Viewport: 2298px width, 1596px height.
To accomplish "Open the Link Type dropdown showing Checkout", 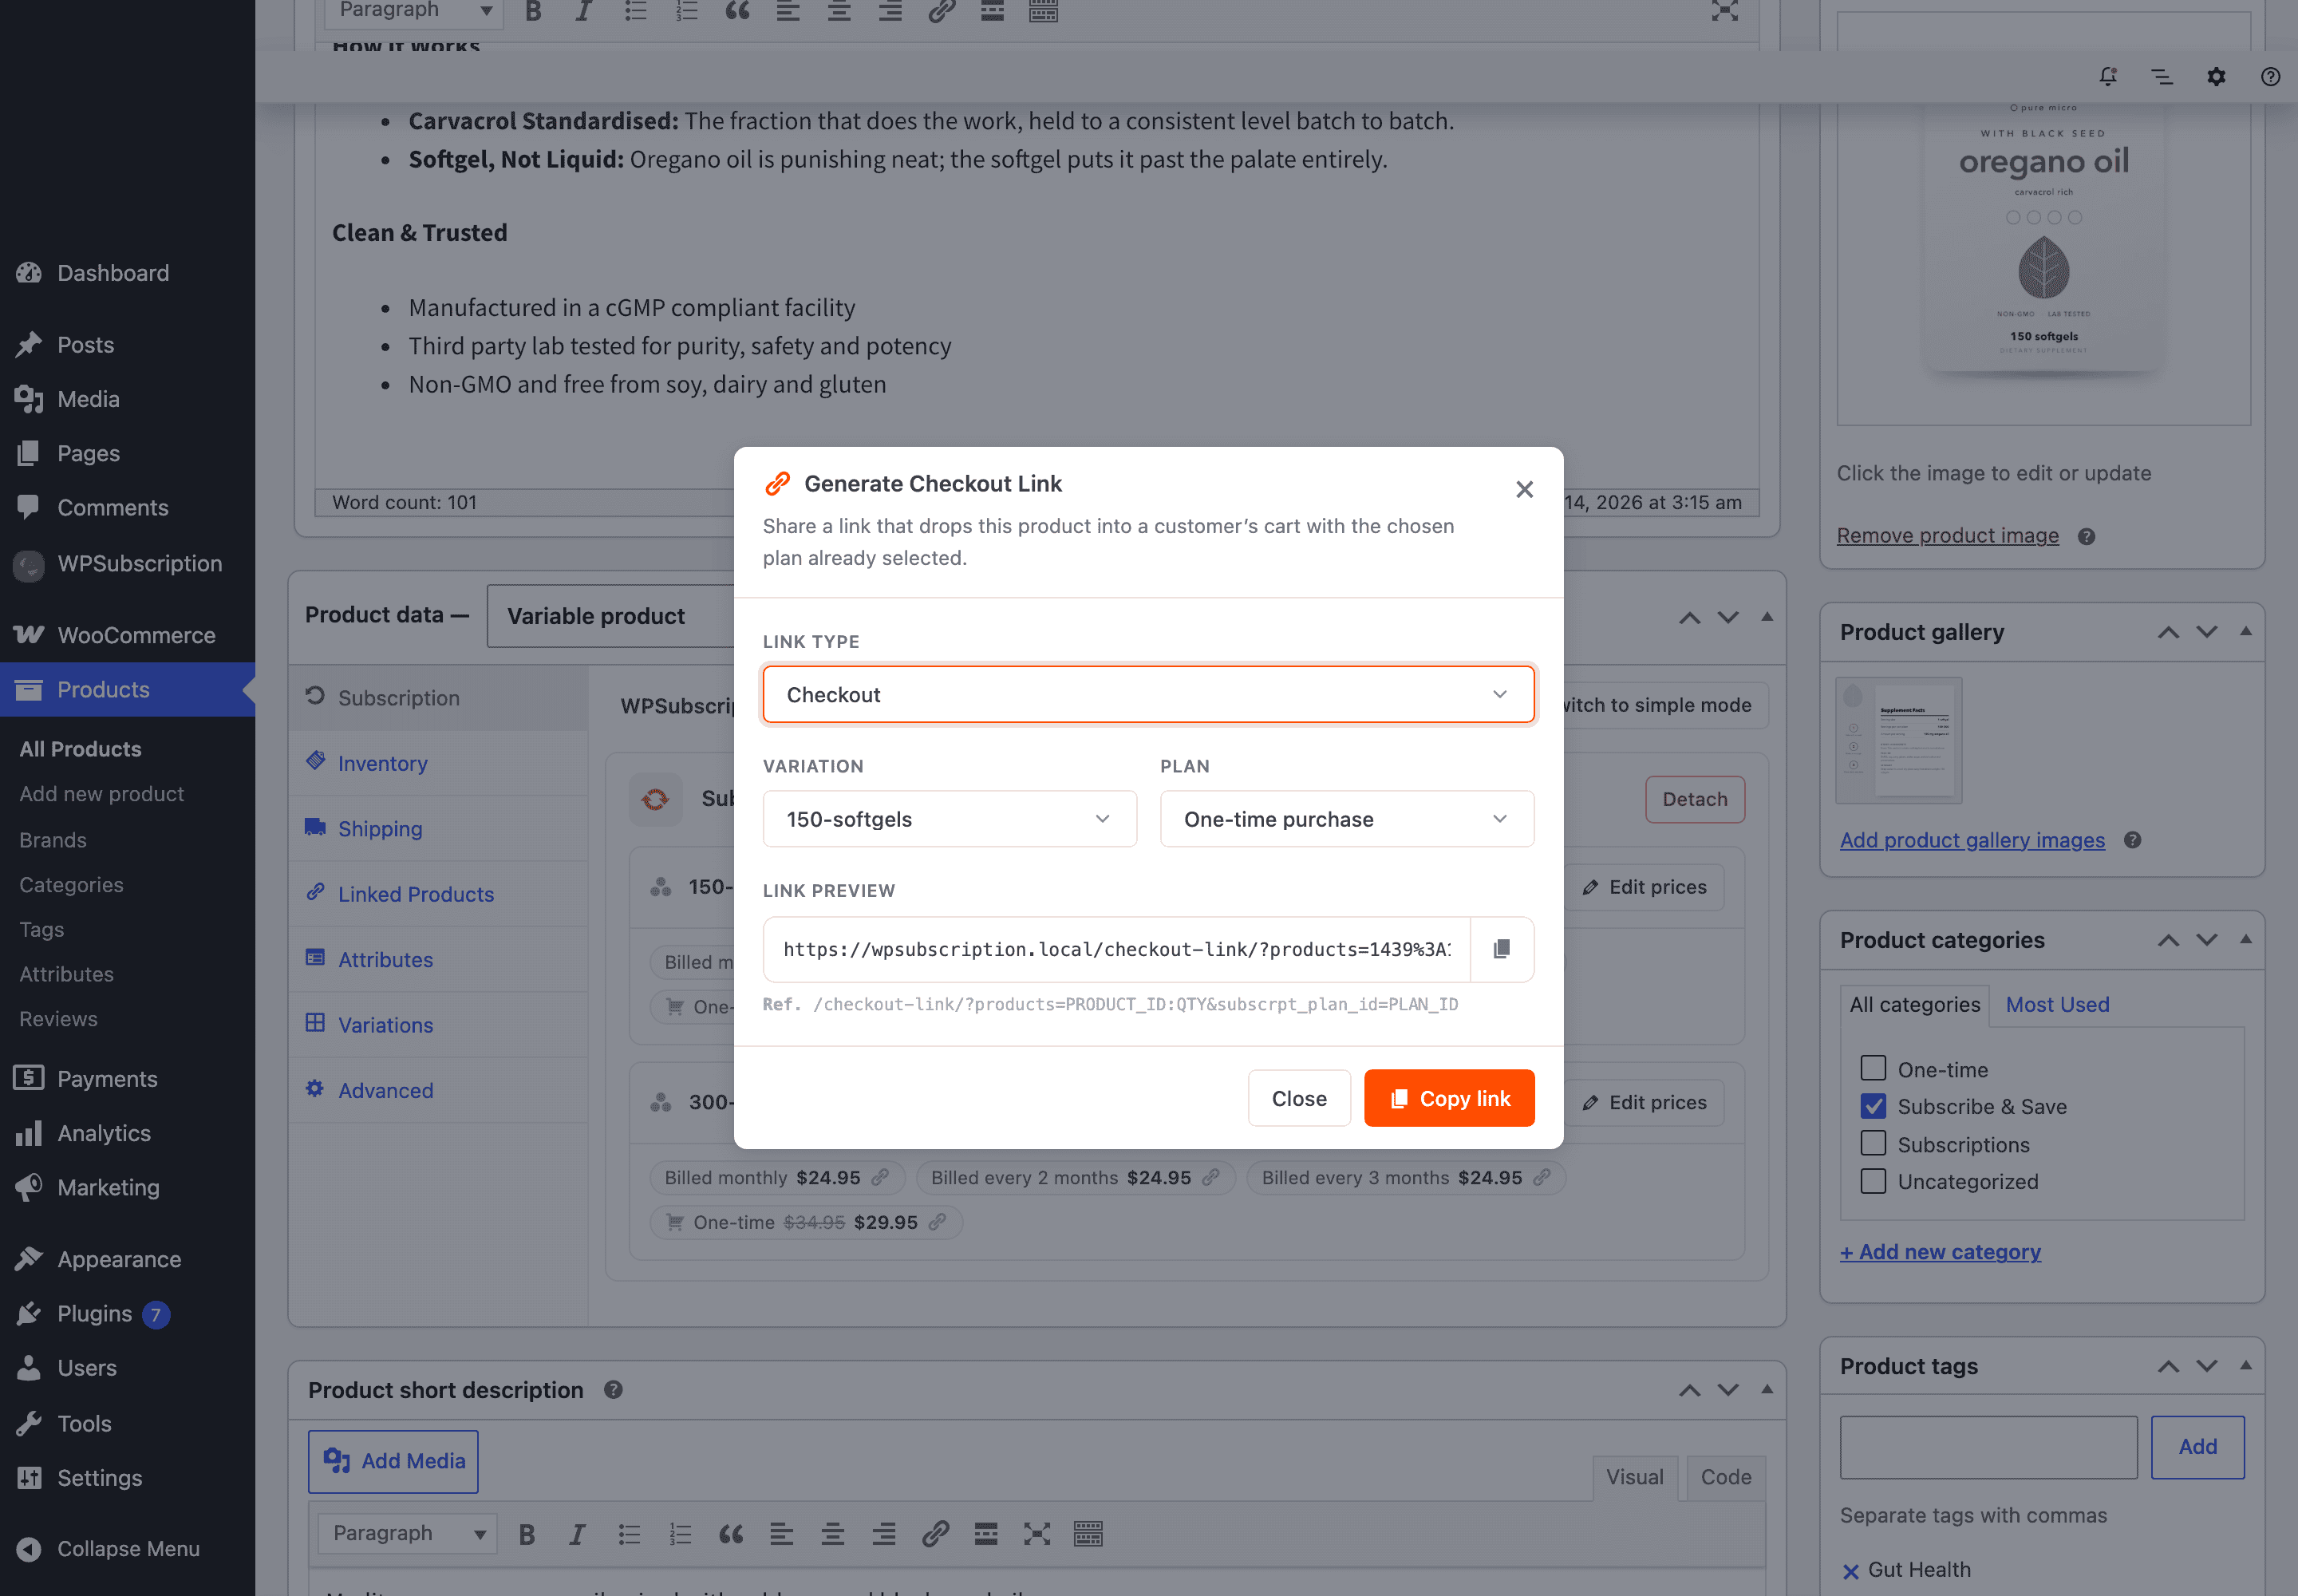I will tap(1148, 694).
